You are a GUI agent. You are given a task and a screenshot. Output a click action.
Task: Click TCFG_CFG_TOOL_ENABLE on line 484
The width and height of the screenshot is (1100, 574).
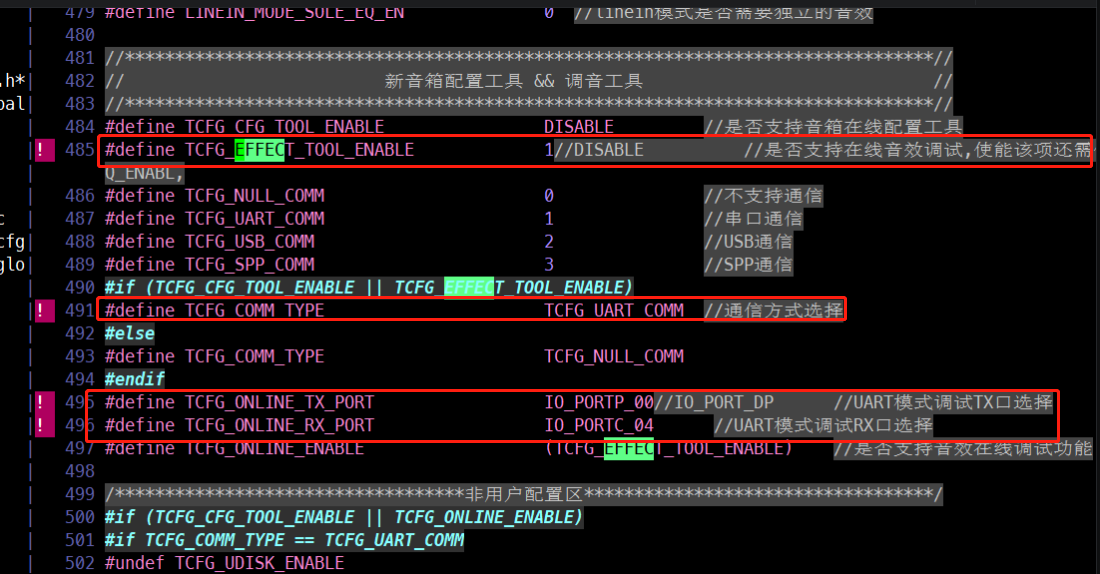285,127
